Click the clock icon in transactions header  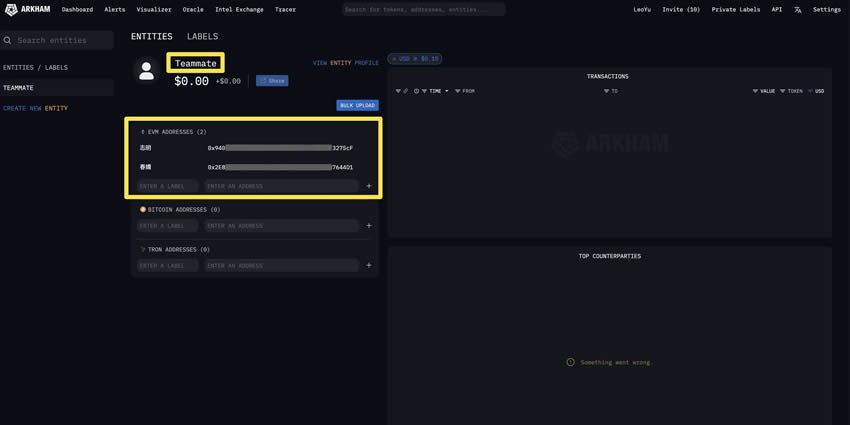pos(416,91)
